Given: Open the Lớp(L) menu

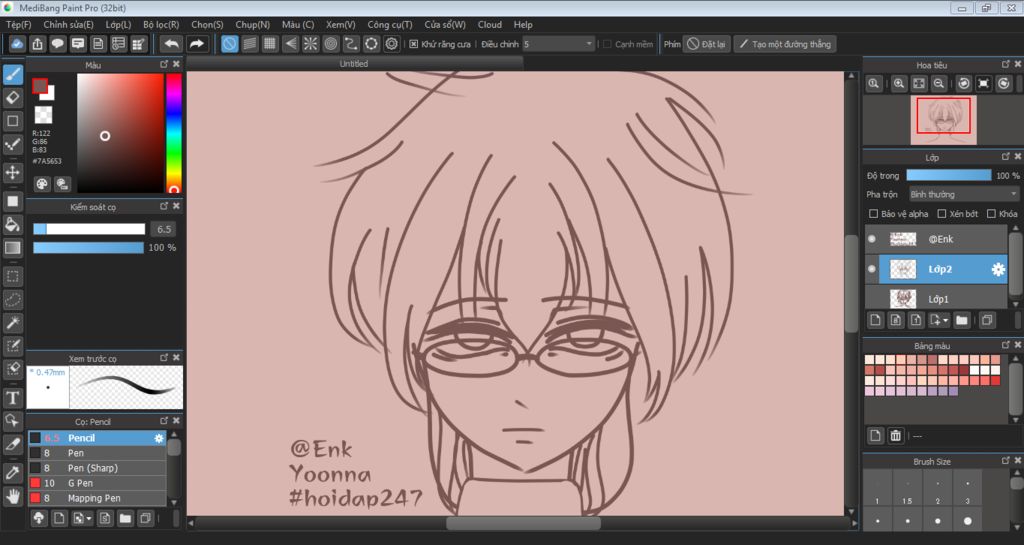Looking at the screenshot, I should tap(118, 25).
